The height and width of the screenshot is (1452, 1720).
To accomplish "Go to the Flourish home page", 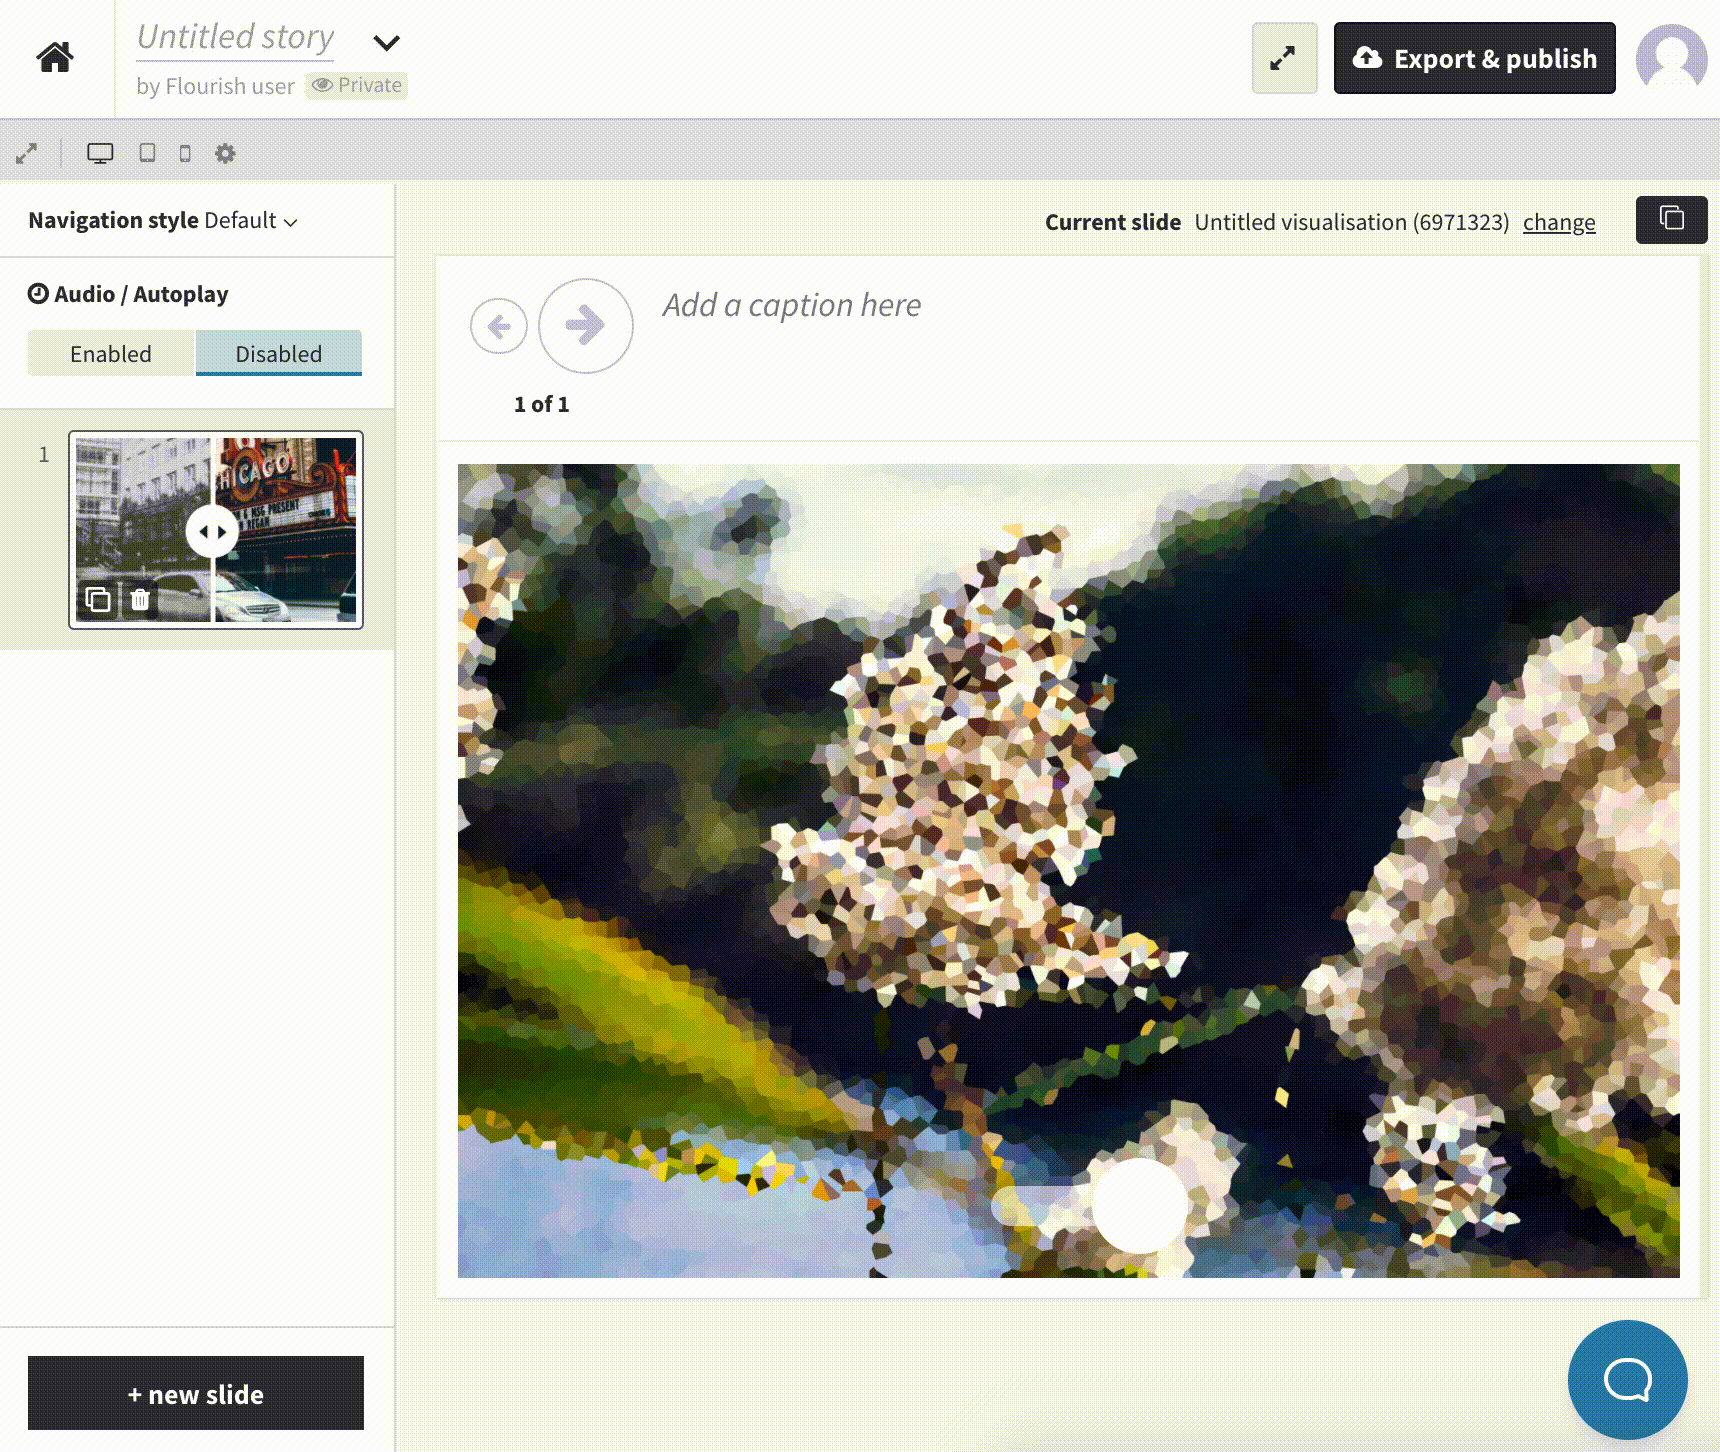I will [x=55, y=57].
